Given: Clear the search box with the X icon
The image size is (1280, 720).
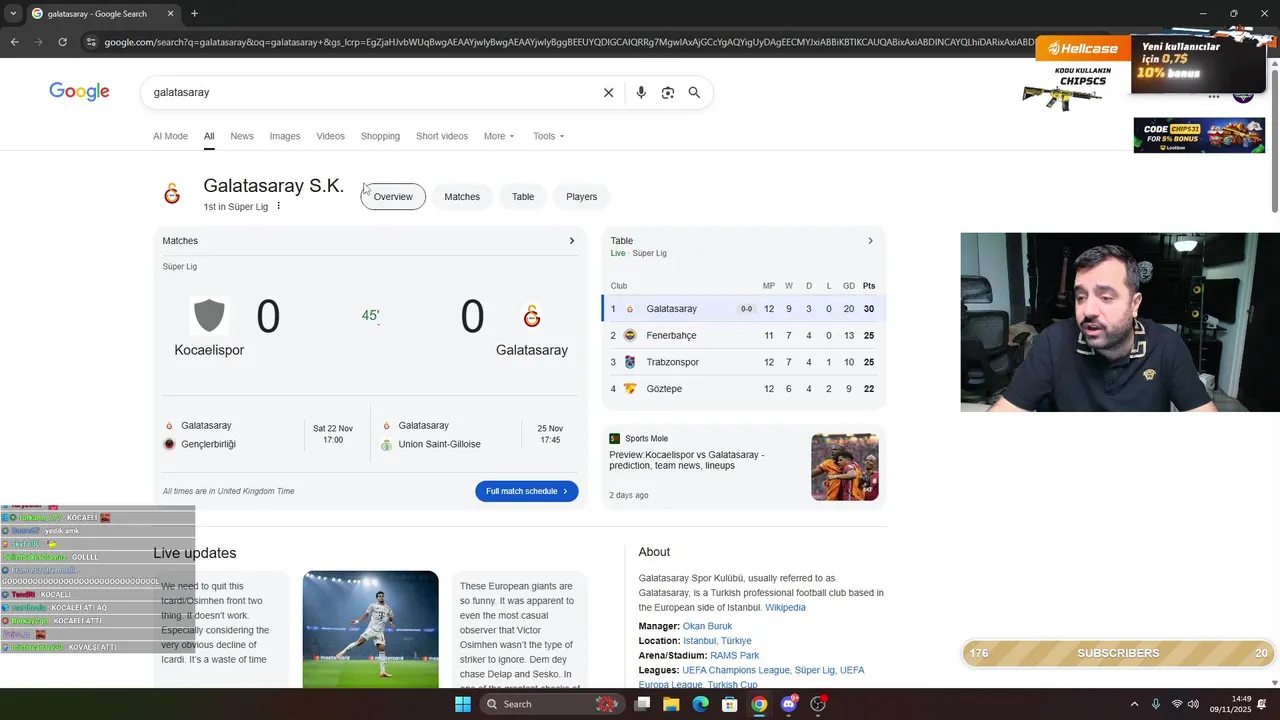Looking at the screenshot, I should click(608, 92).
